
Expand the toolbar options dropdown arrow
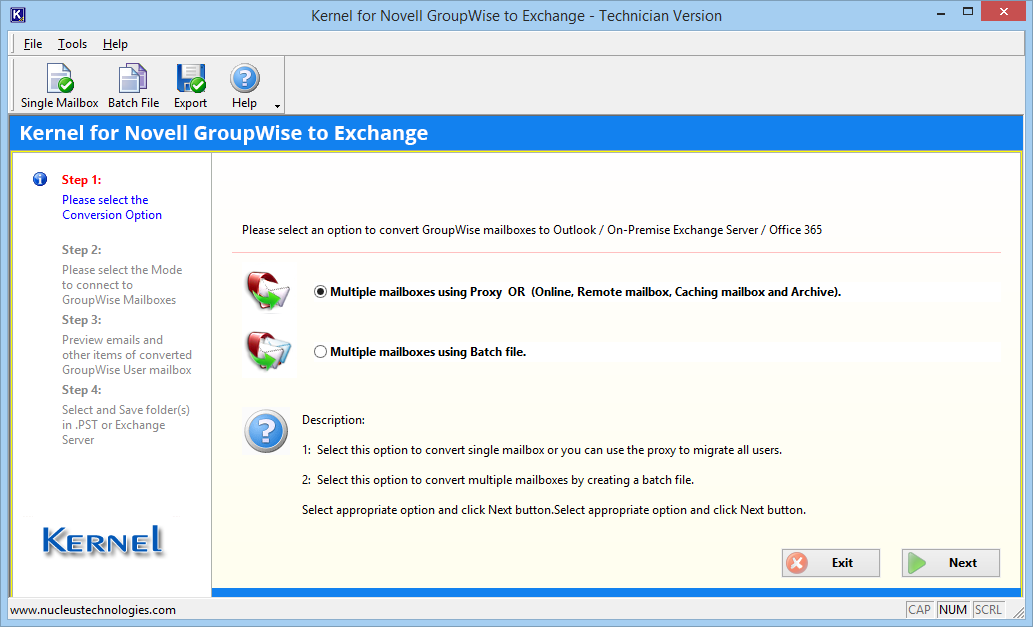tap(277, 106)
